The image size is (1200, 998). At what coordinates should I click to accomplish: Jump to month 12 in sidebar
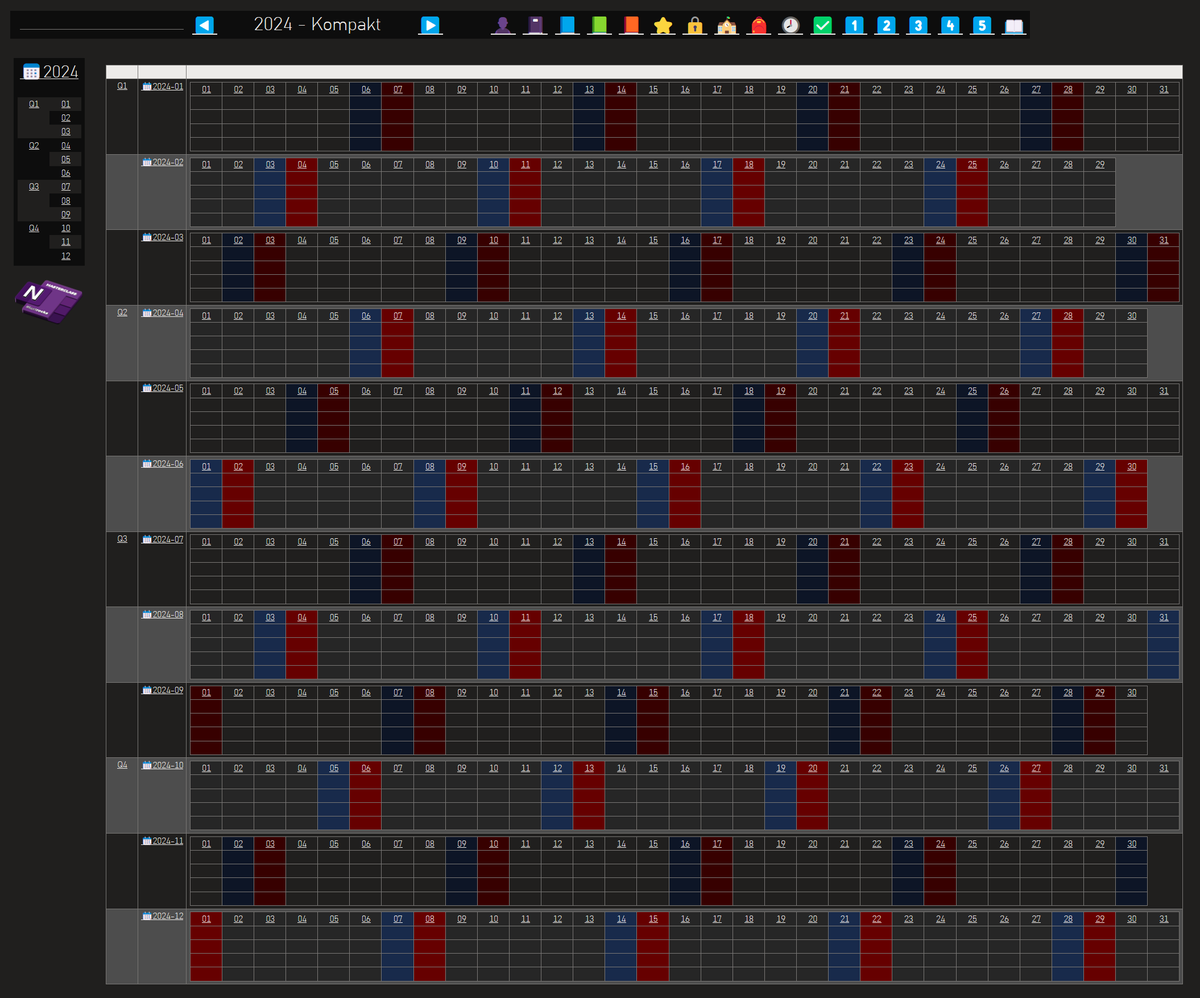[66, 256]
